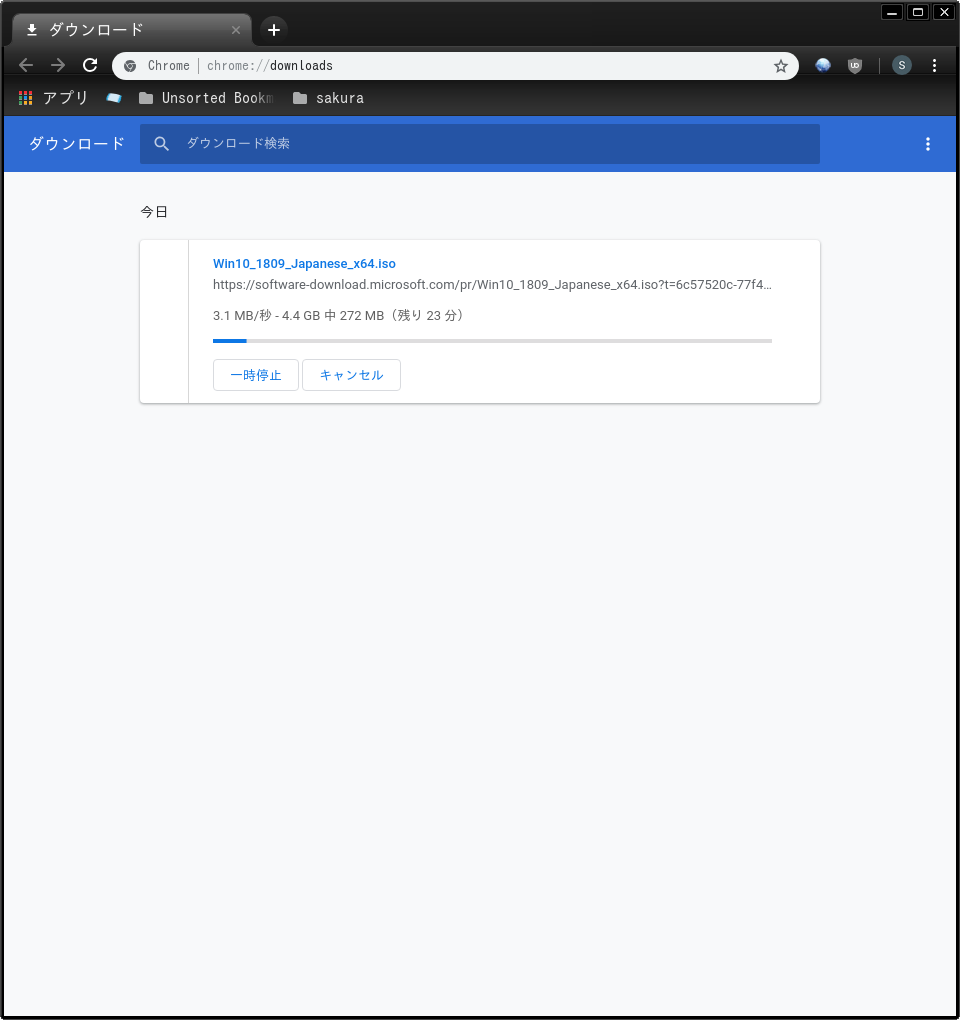Open the アプリ apps shortcut
Image resolution: width=960 pixels, height=1020 pixels.
tap(53, 98)
